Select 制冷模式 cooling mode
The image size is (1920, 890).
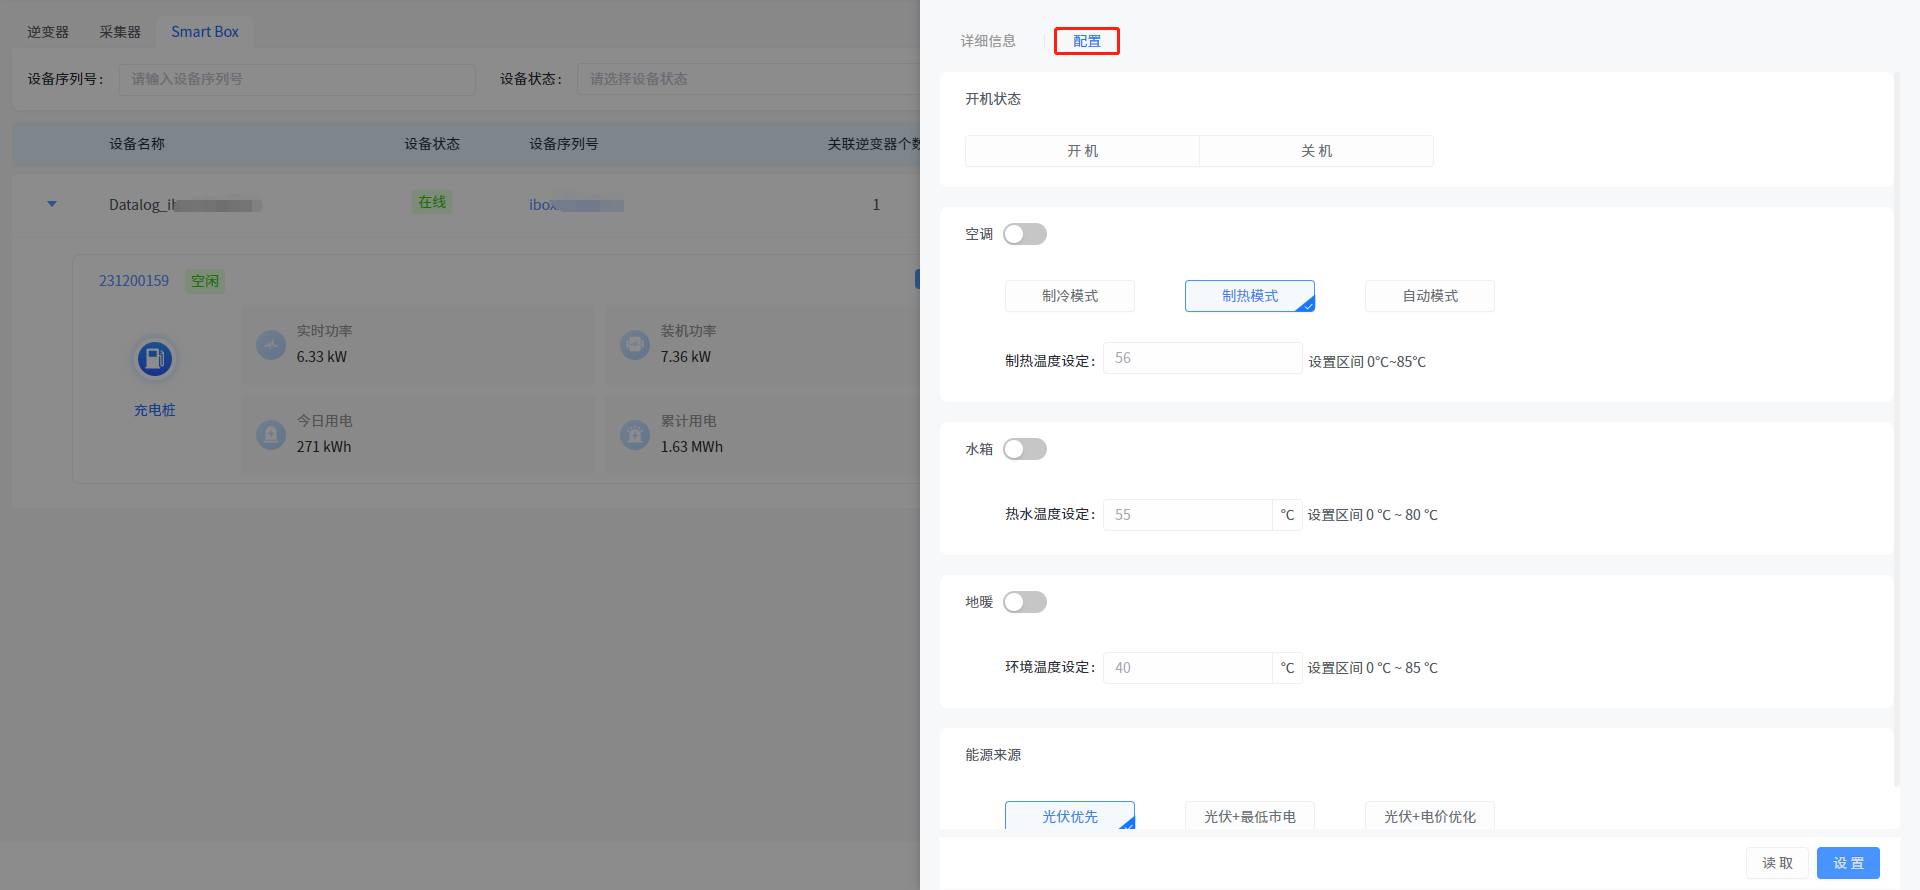coord(1069,296)
